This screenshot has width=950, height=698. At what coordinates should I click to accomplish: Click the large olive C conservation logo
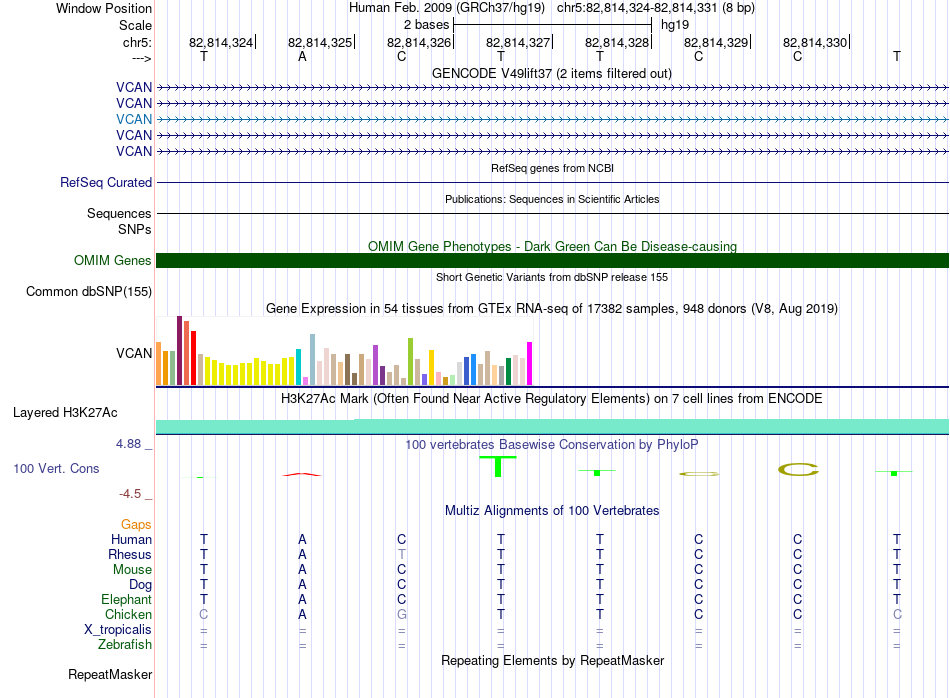(x=799, y=469)
